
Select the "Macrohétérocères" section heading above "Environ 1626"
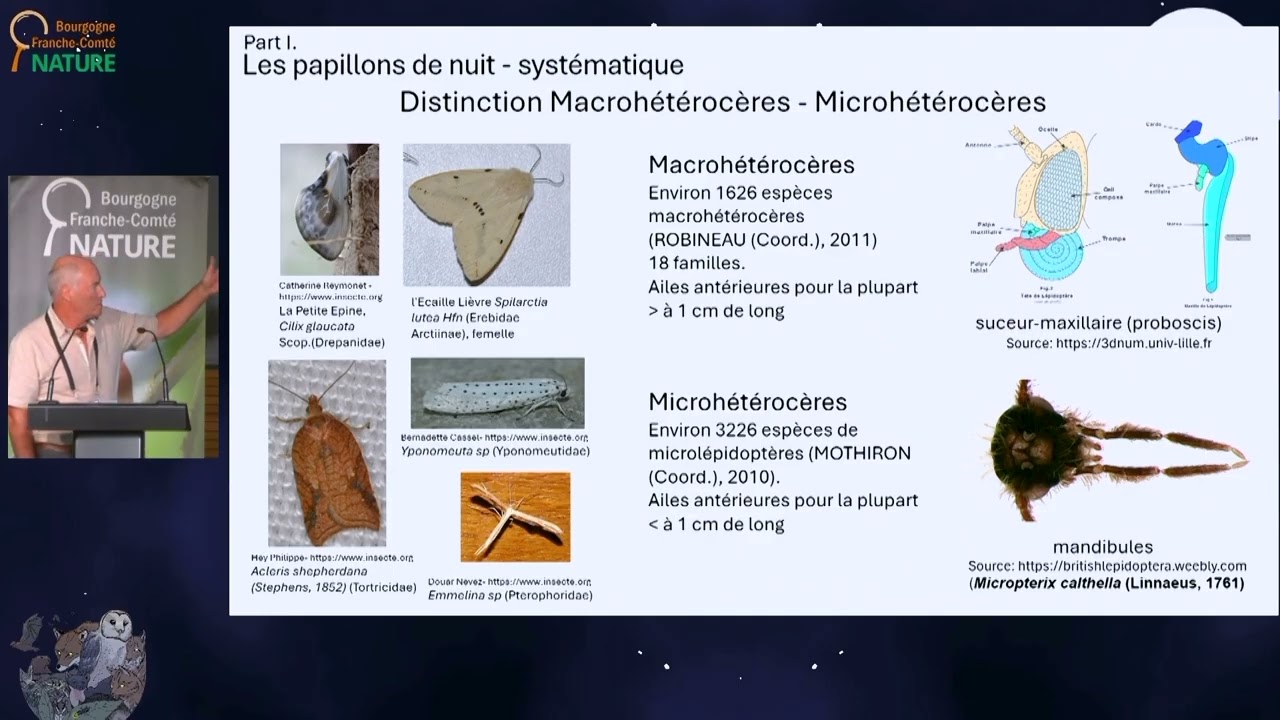pyautogui.click(x=751, y=165)
